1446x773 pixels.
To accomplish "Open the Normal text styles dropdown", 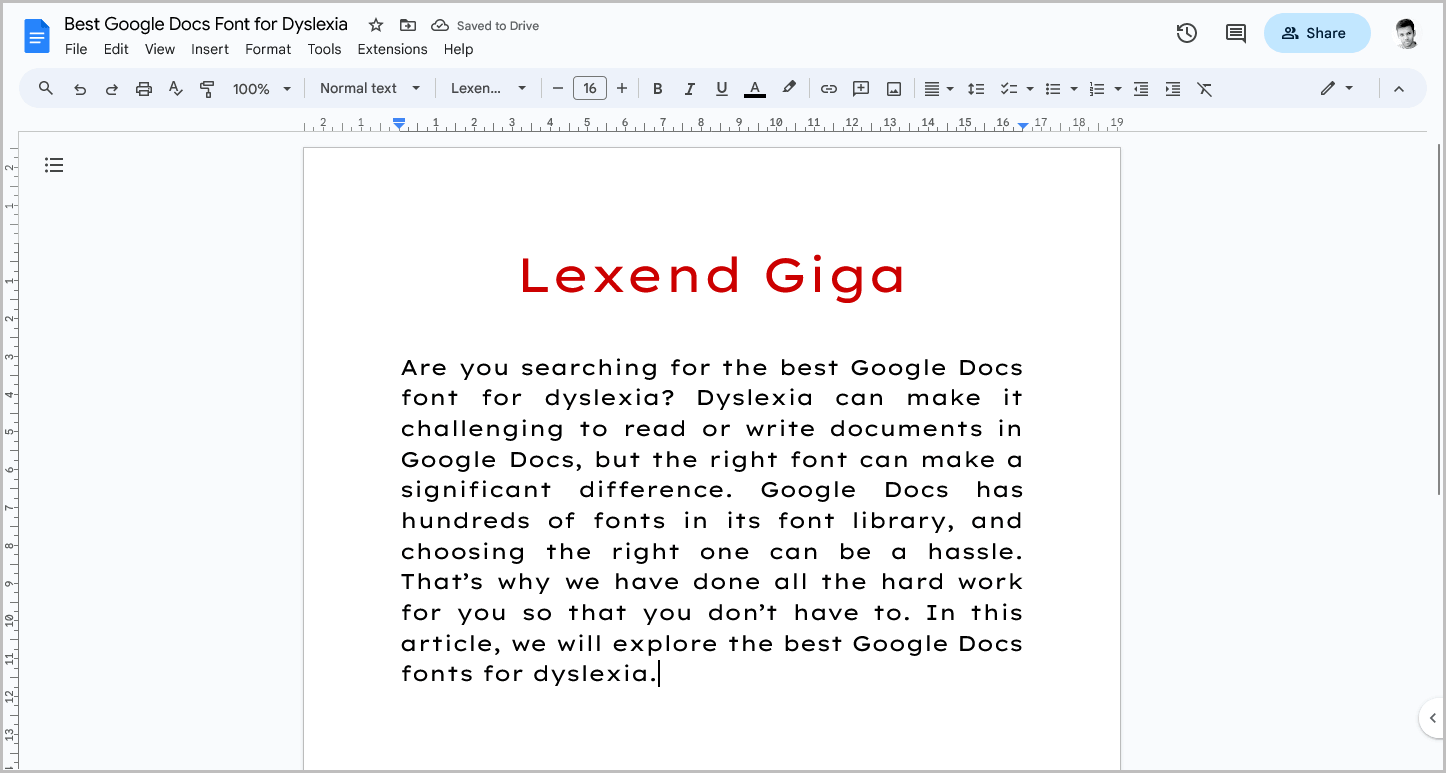I will coord(370,88).
